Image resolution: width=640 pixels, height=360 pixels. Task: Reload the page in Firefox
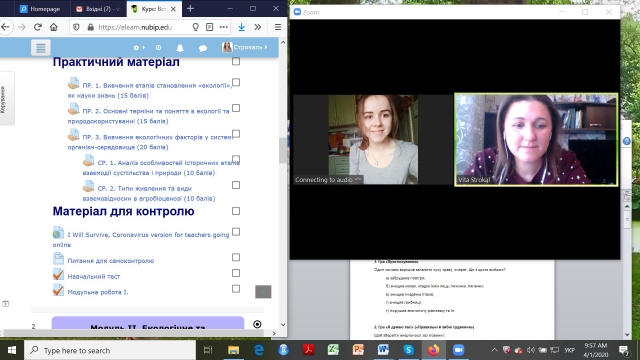[x=38, y=27]
